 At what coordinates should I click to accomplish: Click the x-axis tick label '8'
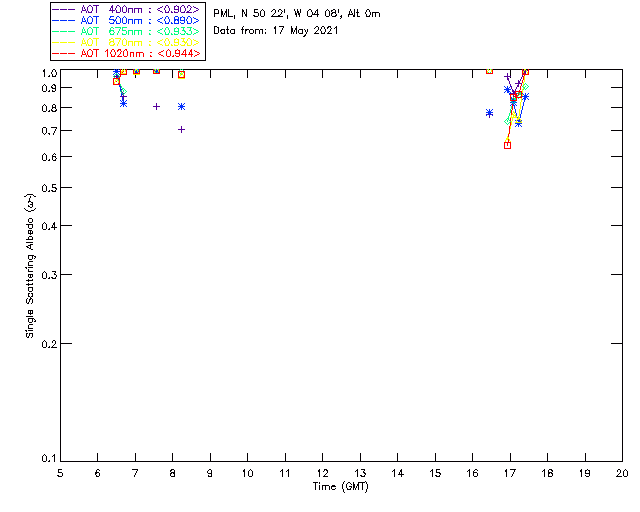click(172, 473)
